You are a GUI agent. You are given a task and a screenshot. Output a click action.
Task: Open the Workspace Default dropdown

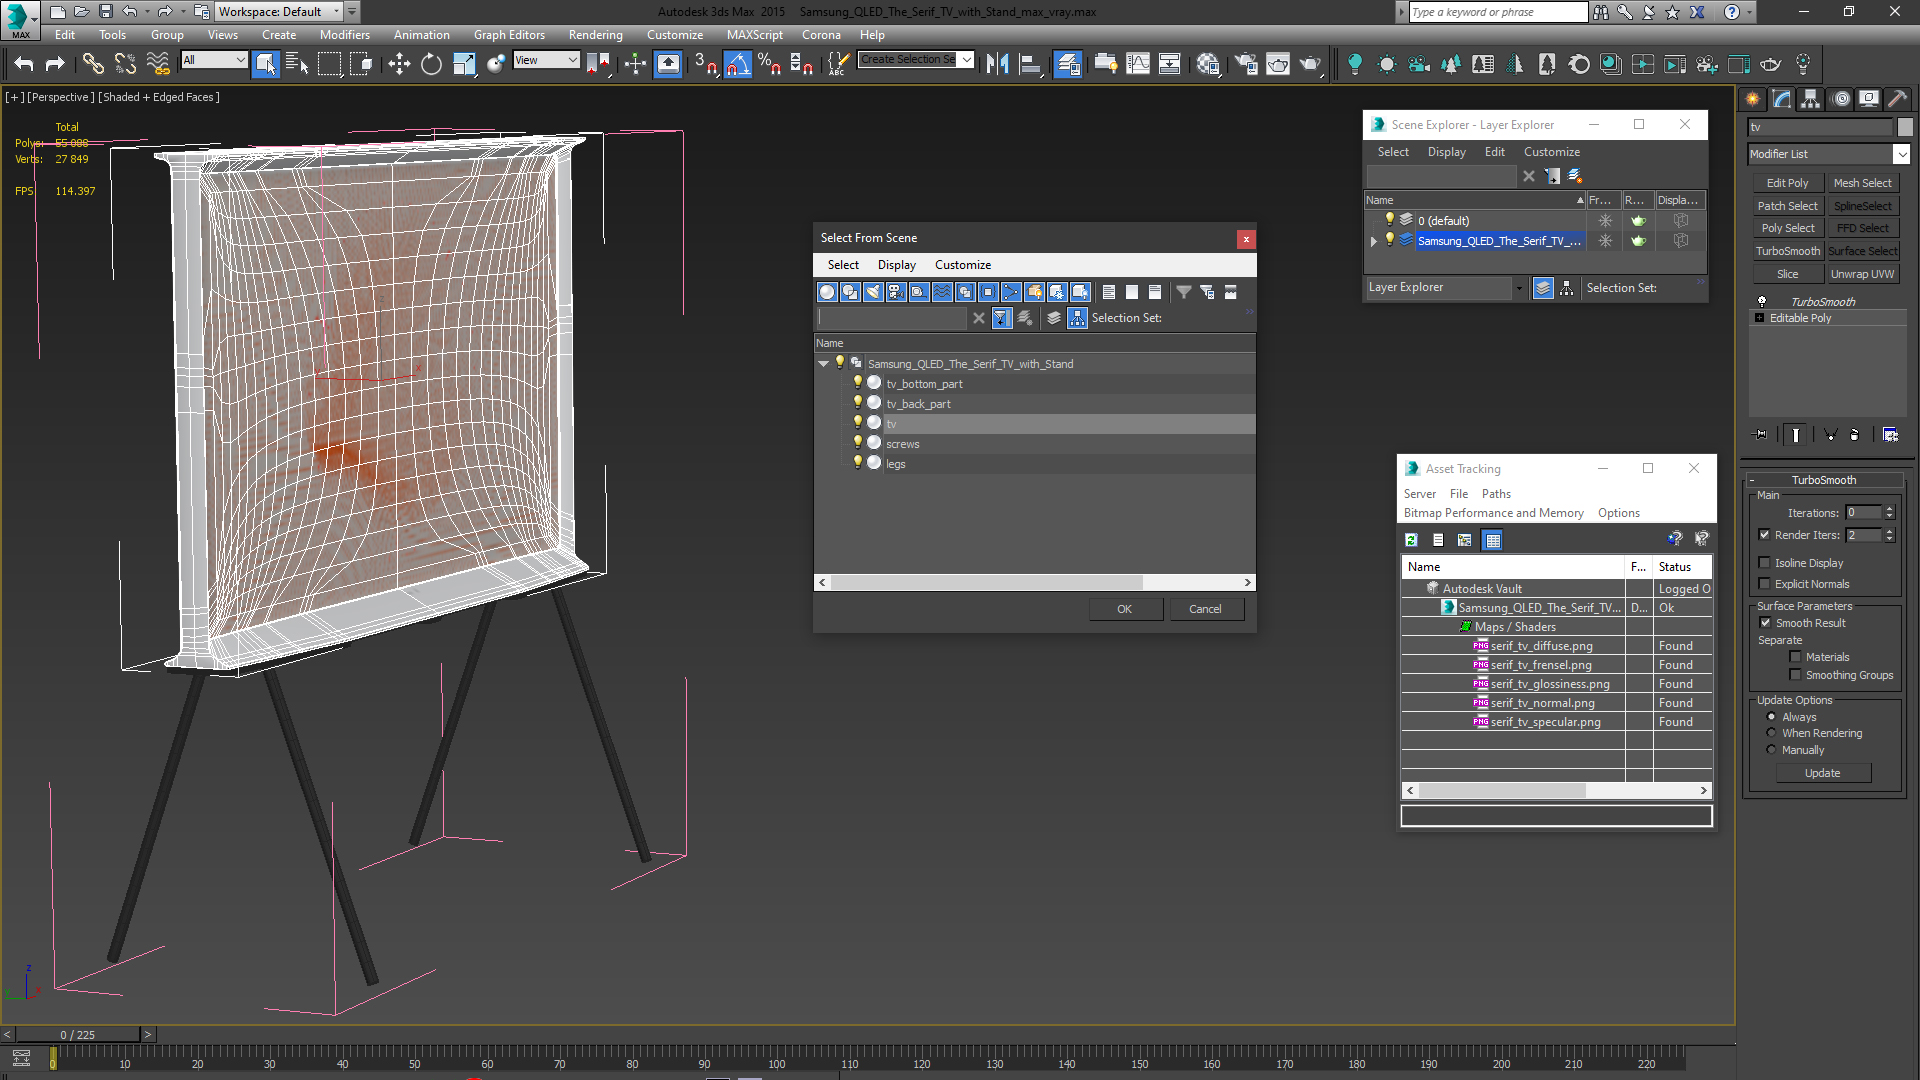279,12
